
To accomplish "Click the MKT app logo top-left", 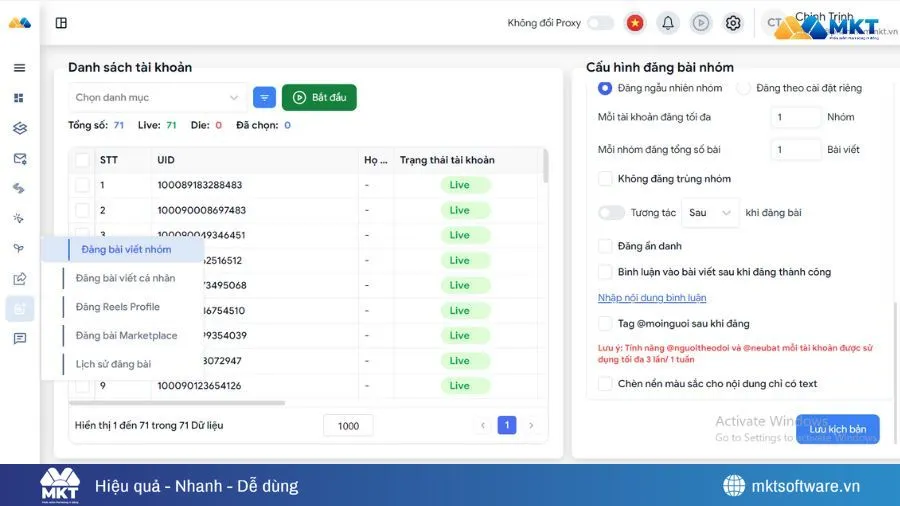I will click(x=20, y=23).
